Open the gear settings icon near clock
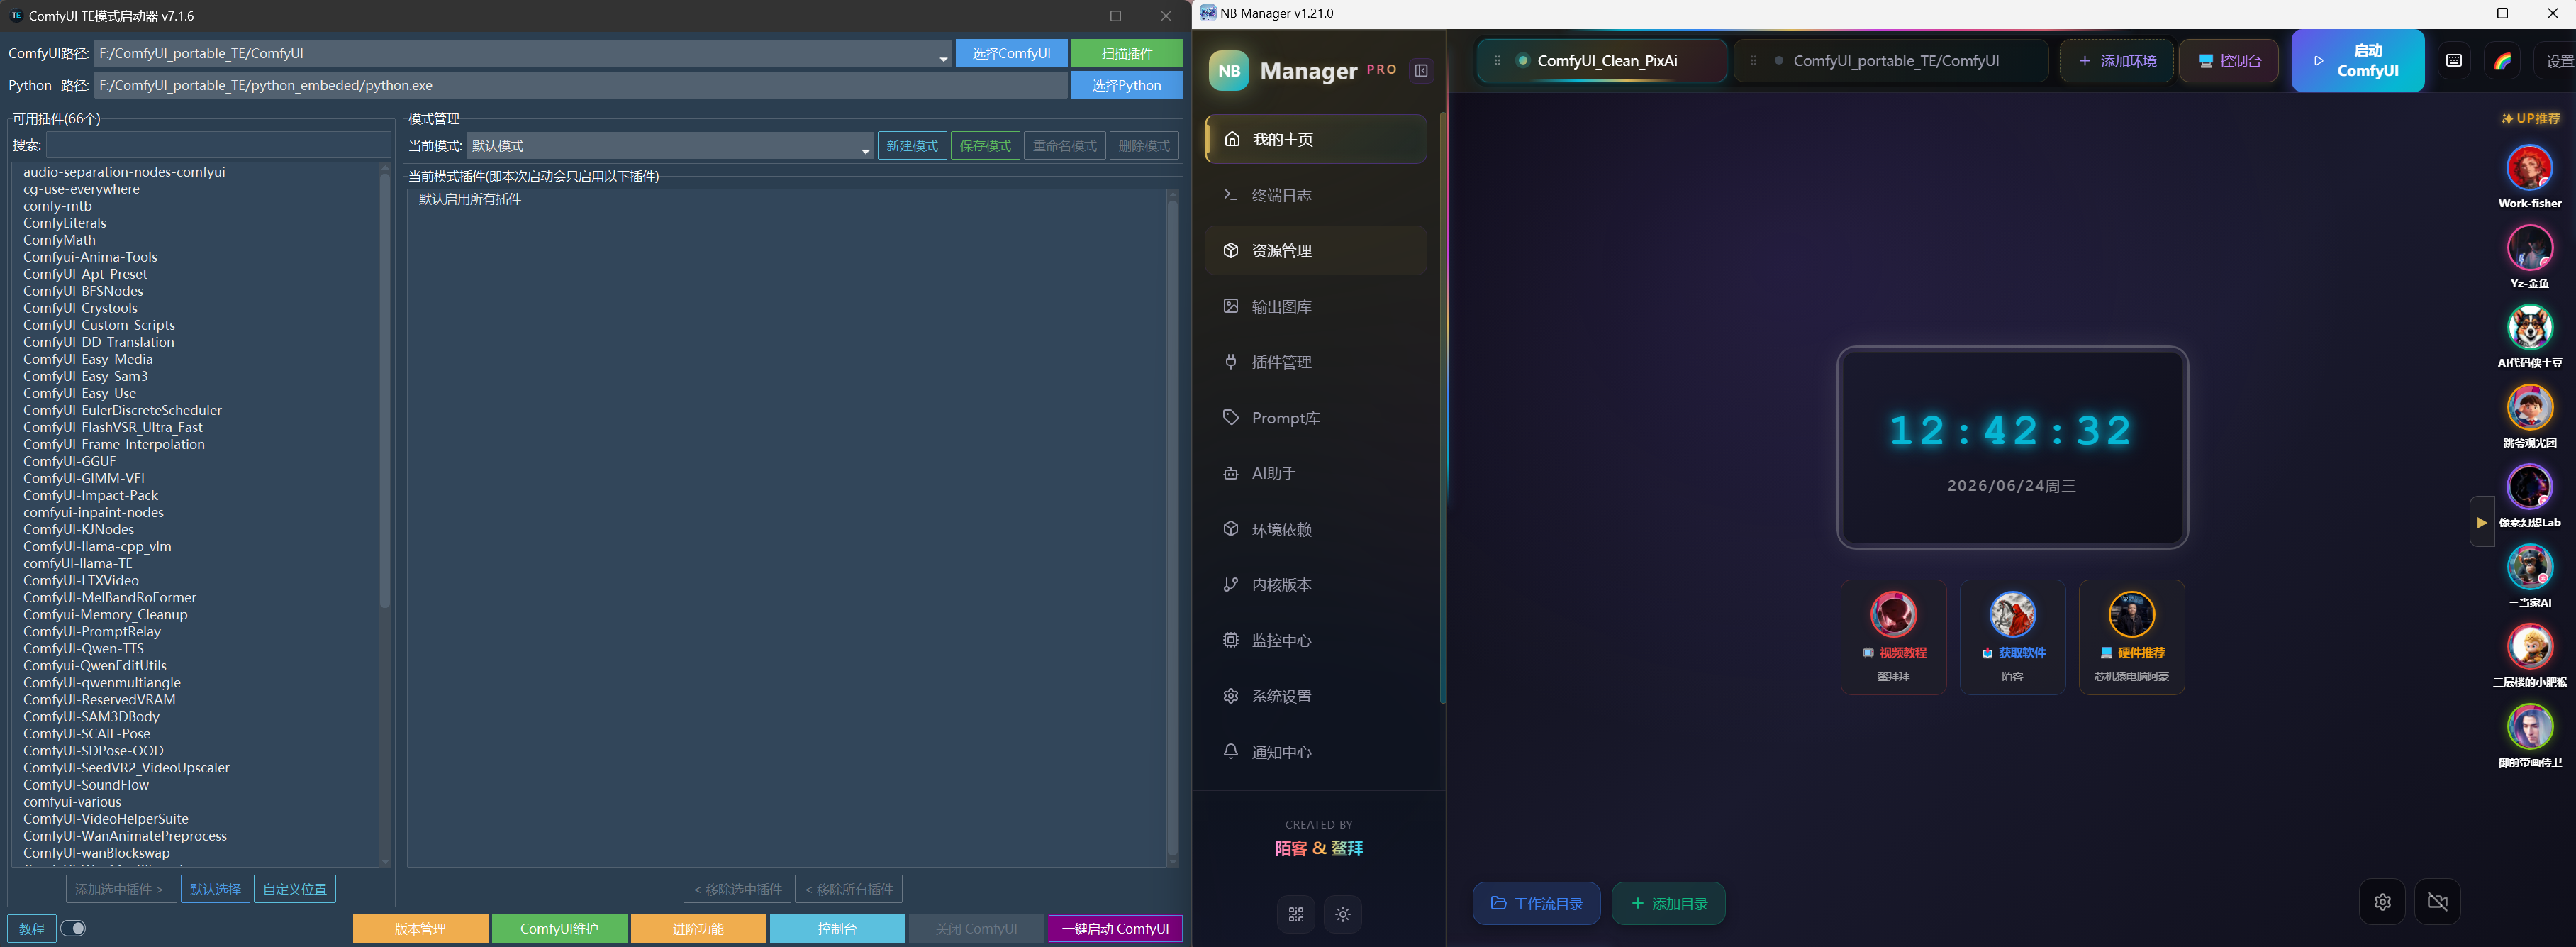This screenshot has width=2576, height=947. (x=2382, y=902)
